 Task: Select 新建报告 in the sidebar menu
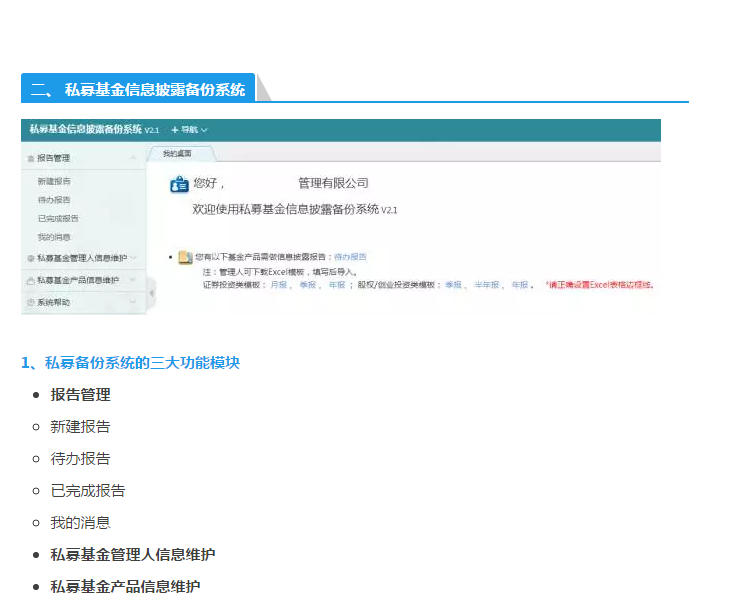point(54,181)
